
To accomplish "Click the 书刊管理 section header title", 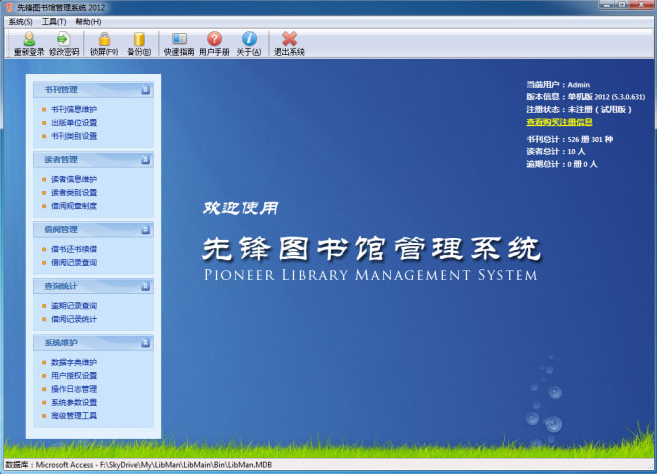I will pyautogui.click(x=61, y=90).
